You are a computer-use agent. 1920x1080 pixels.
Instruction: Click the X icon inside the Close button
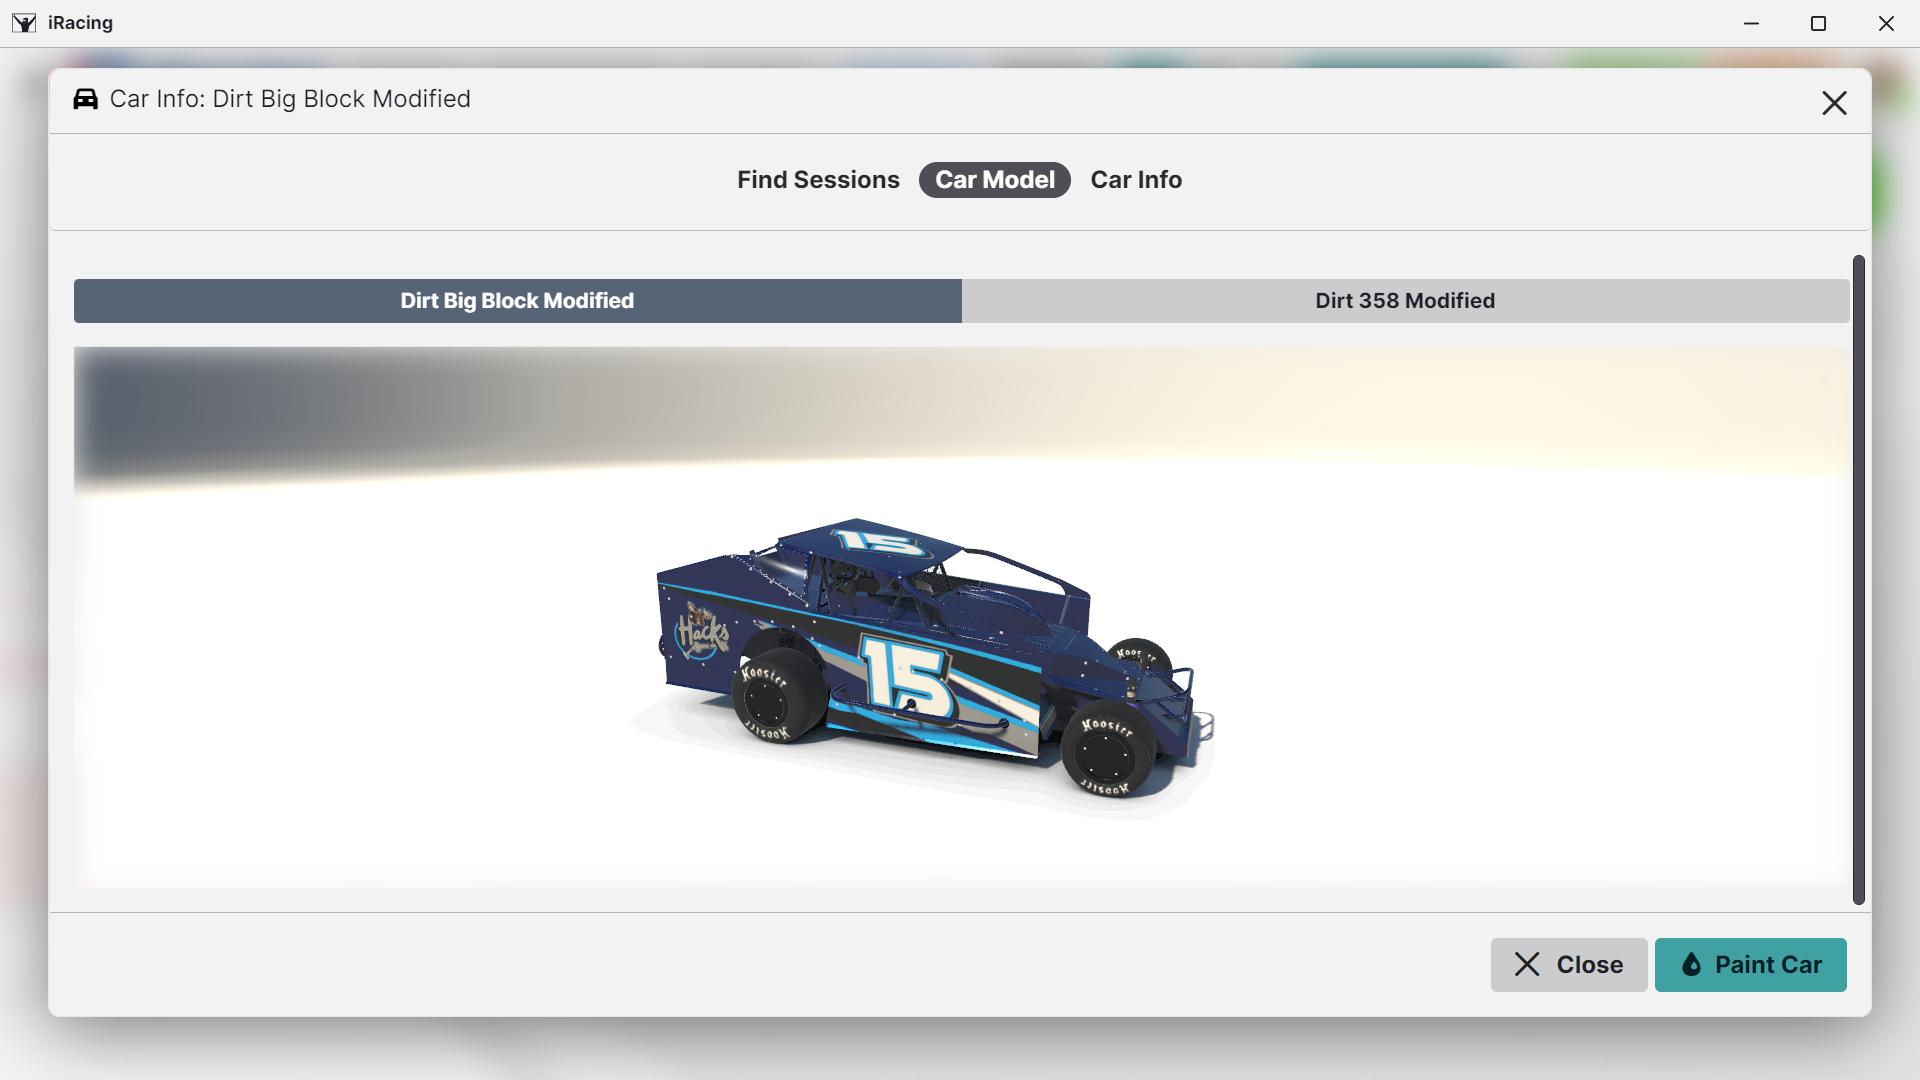1527,964
